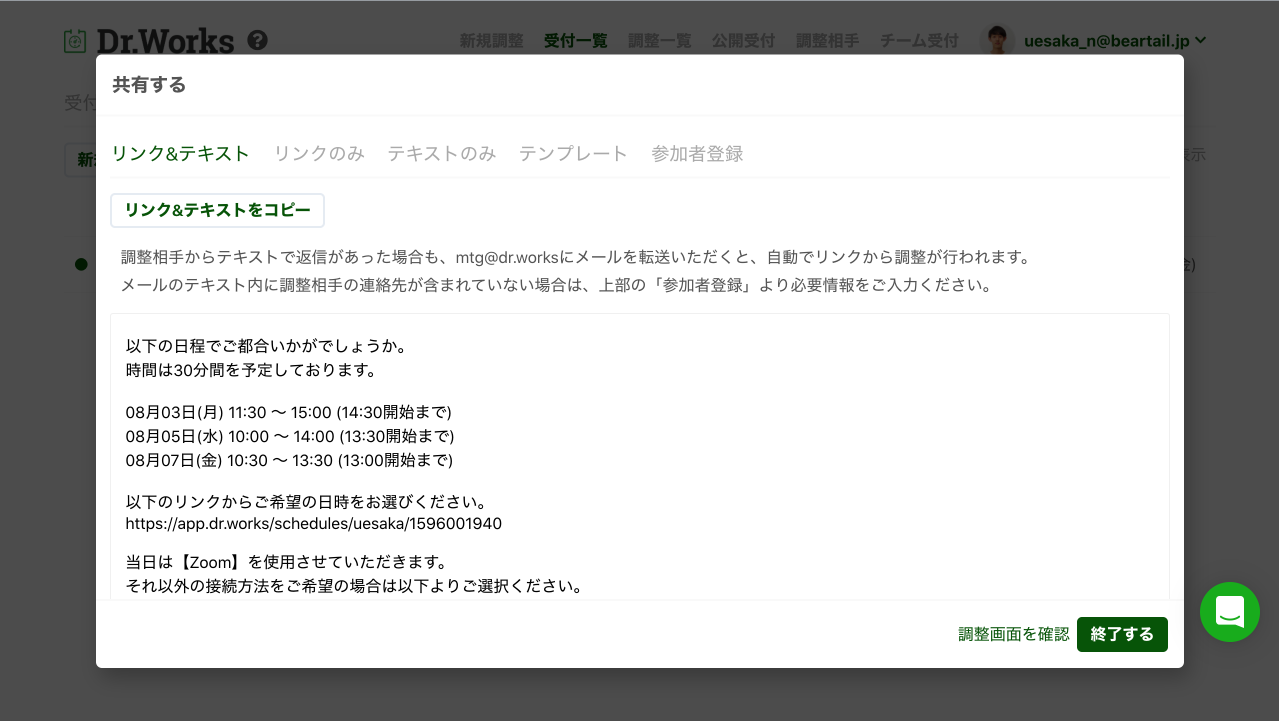Open 調整相手 in the top navigation
This screenshot has height=721, width=1279.
tap(827, 41)
